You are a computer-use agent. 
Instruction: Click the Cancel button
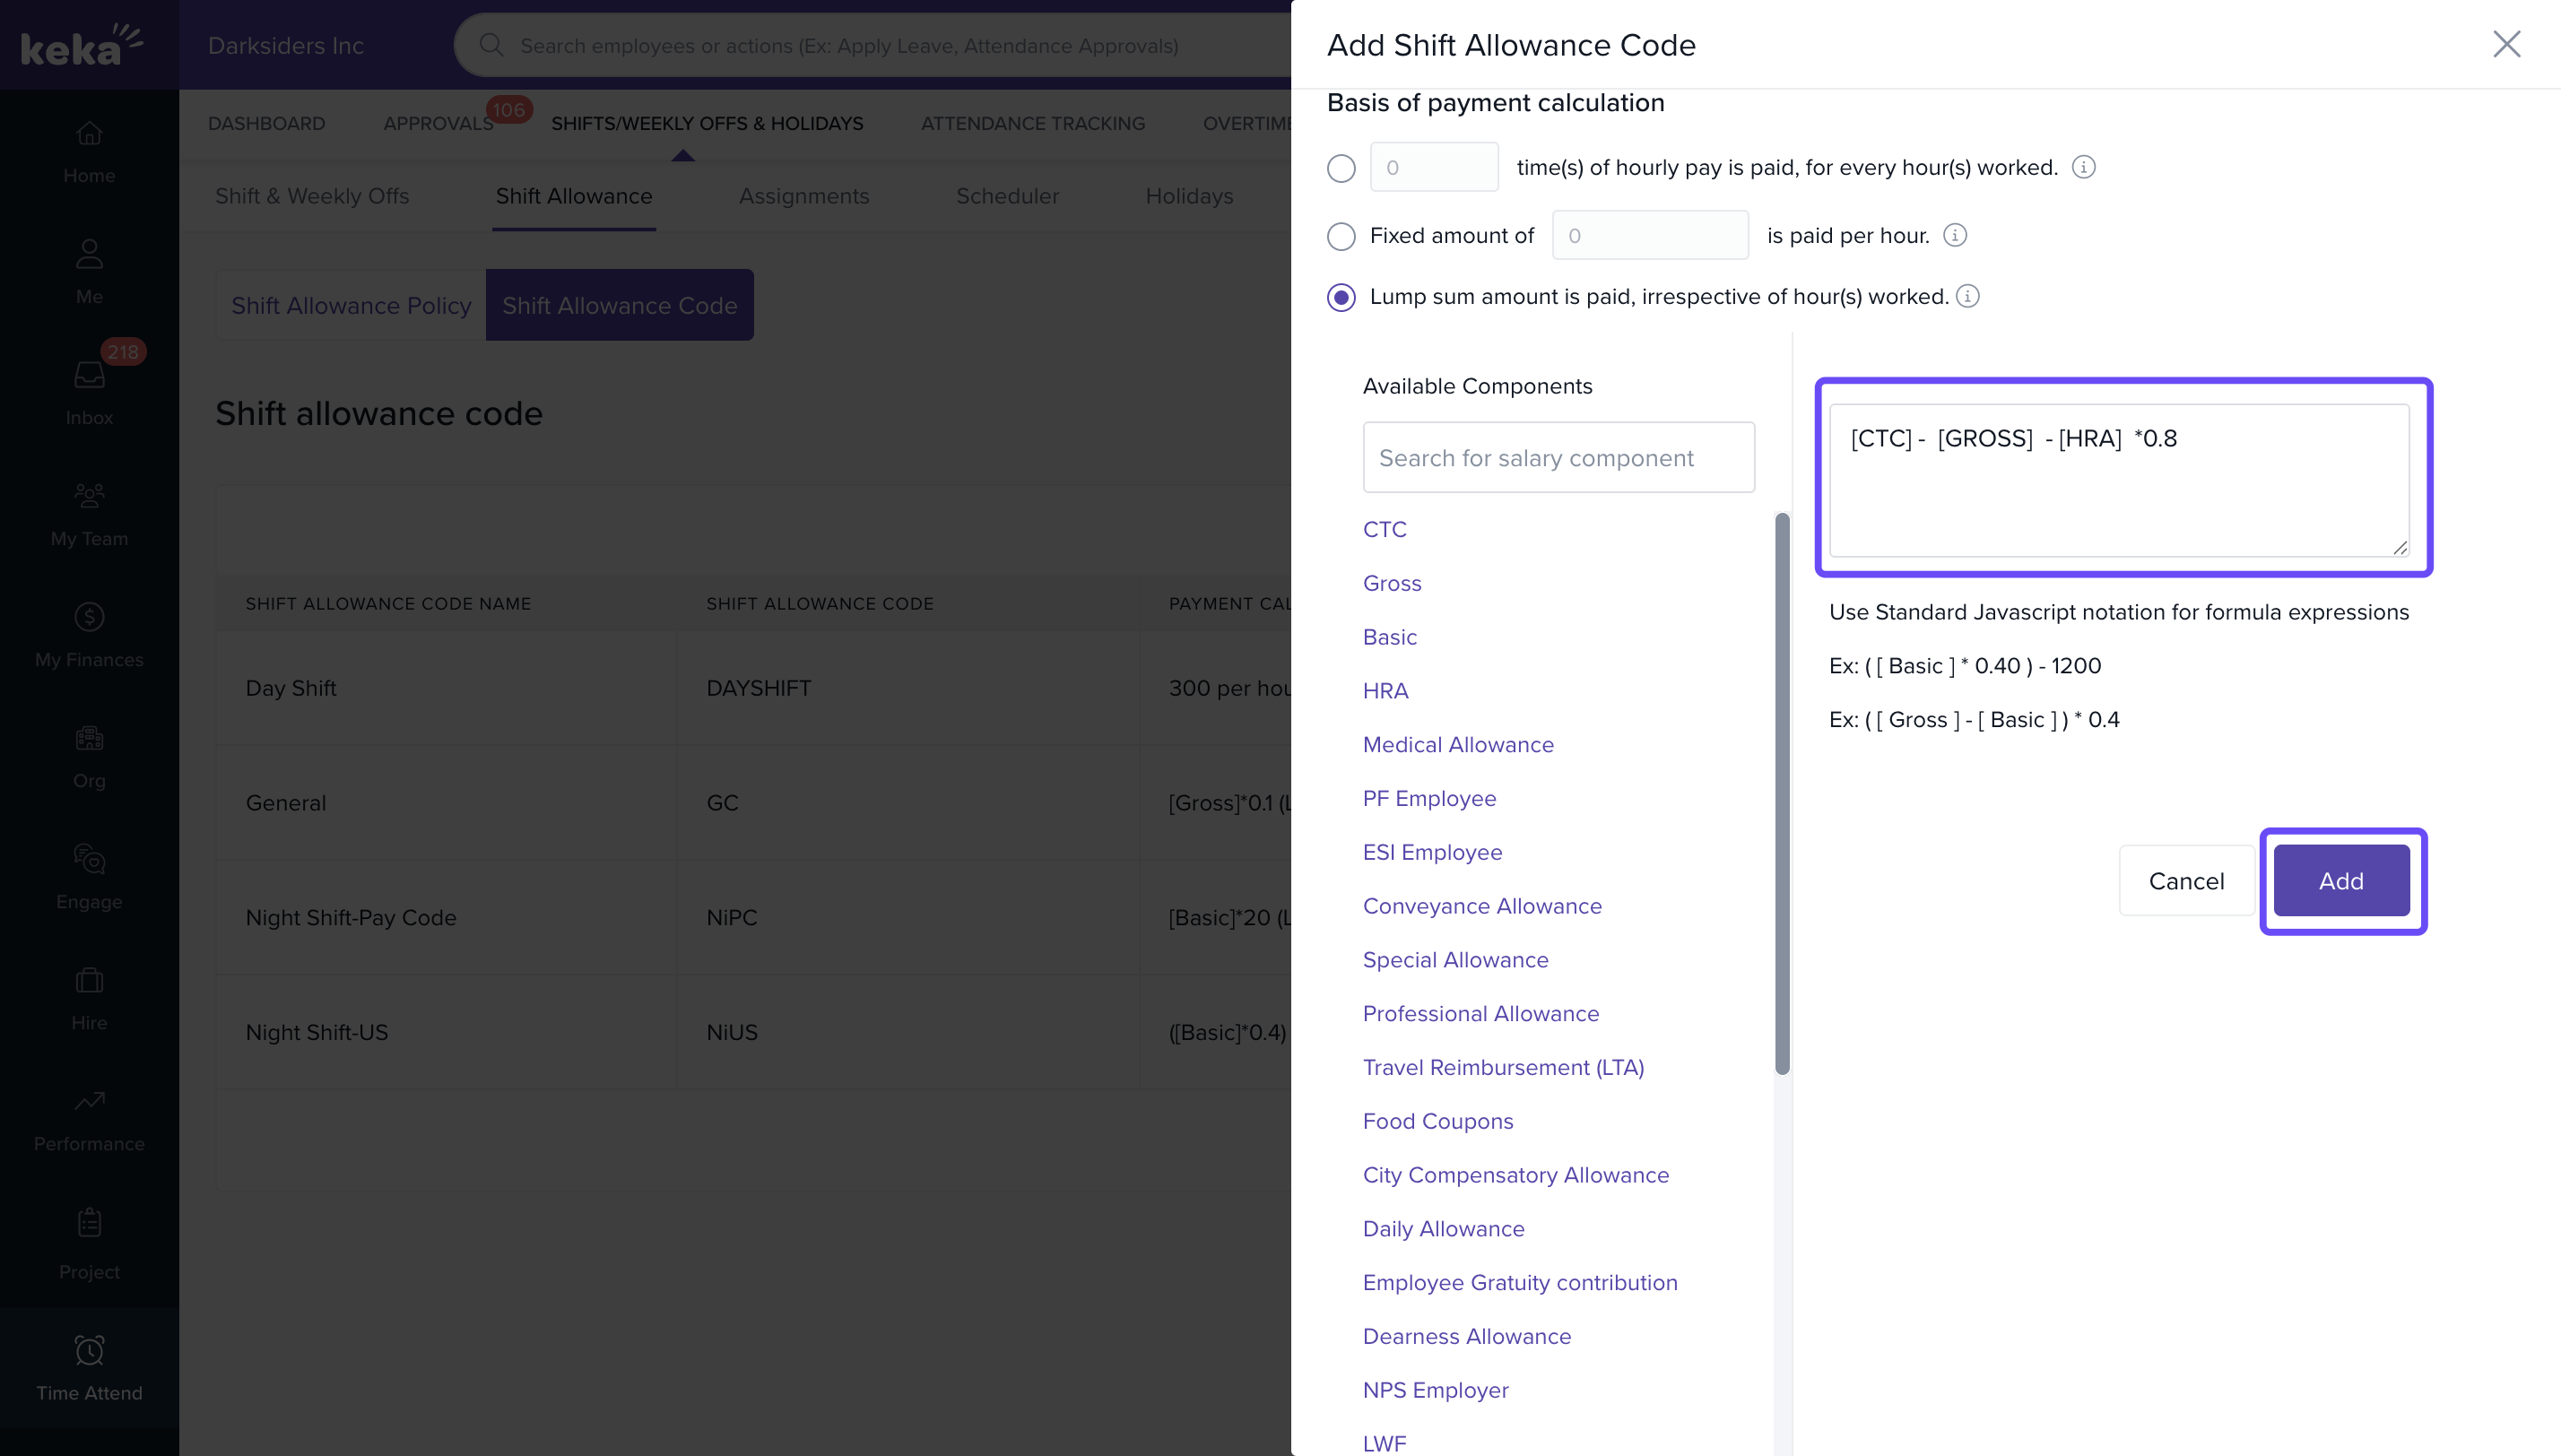pyautogui.click(x=2185, y=881)
